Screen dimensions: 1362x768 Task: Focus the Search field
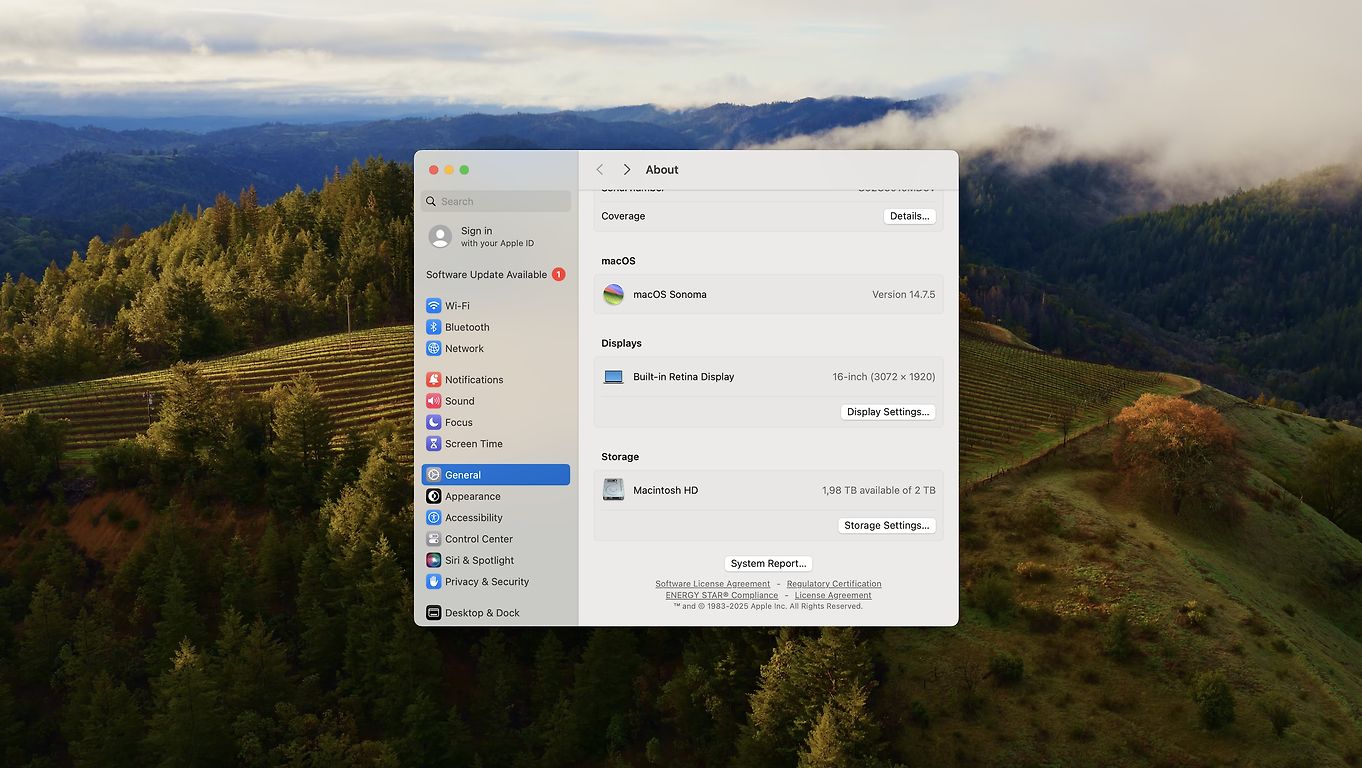496,201
